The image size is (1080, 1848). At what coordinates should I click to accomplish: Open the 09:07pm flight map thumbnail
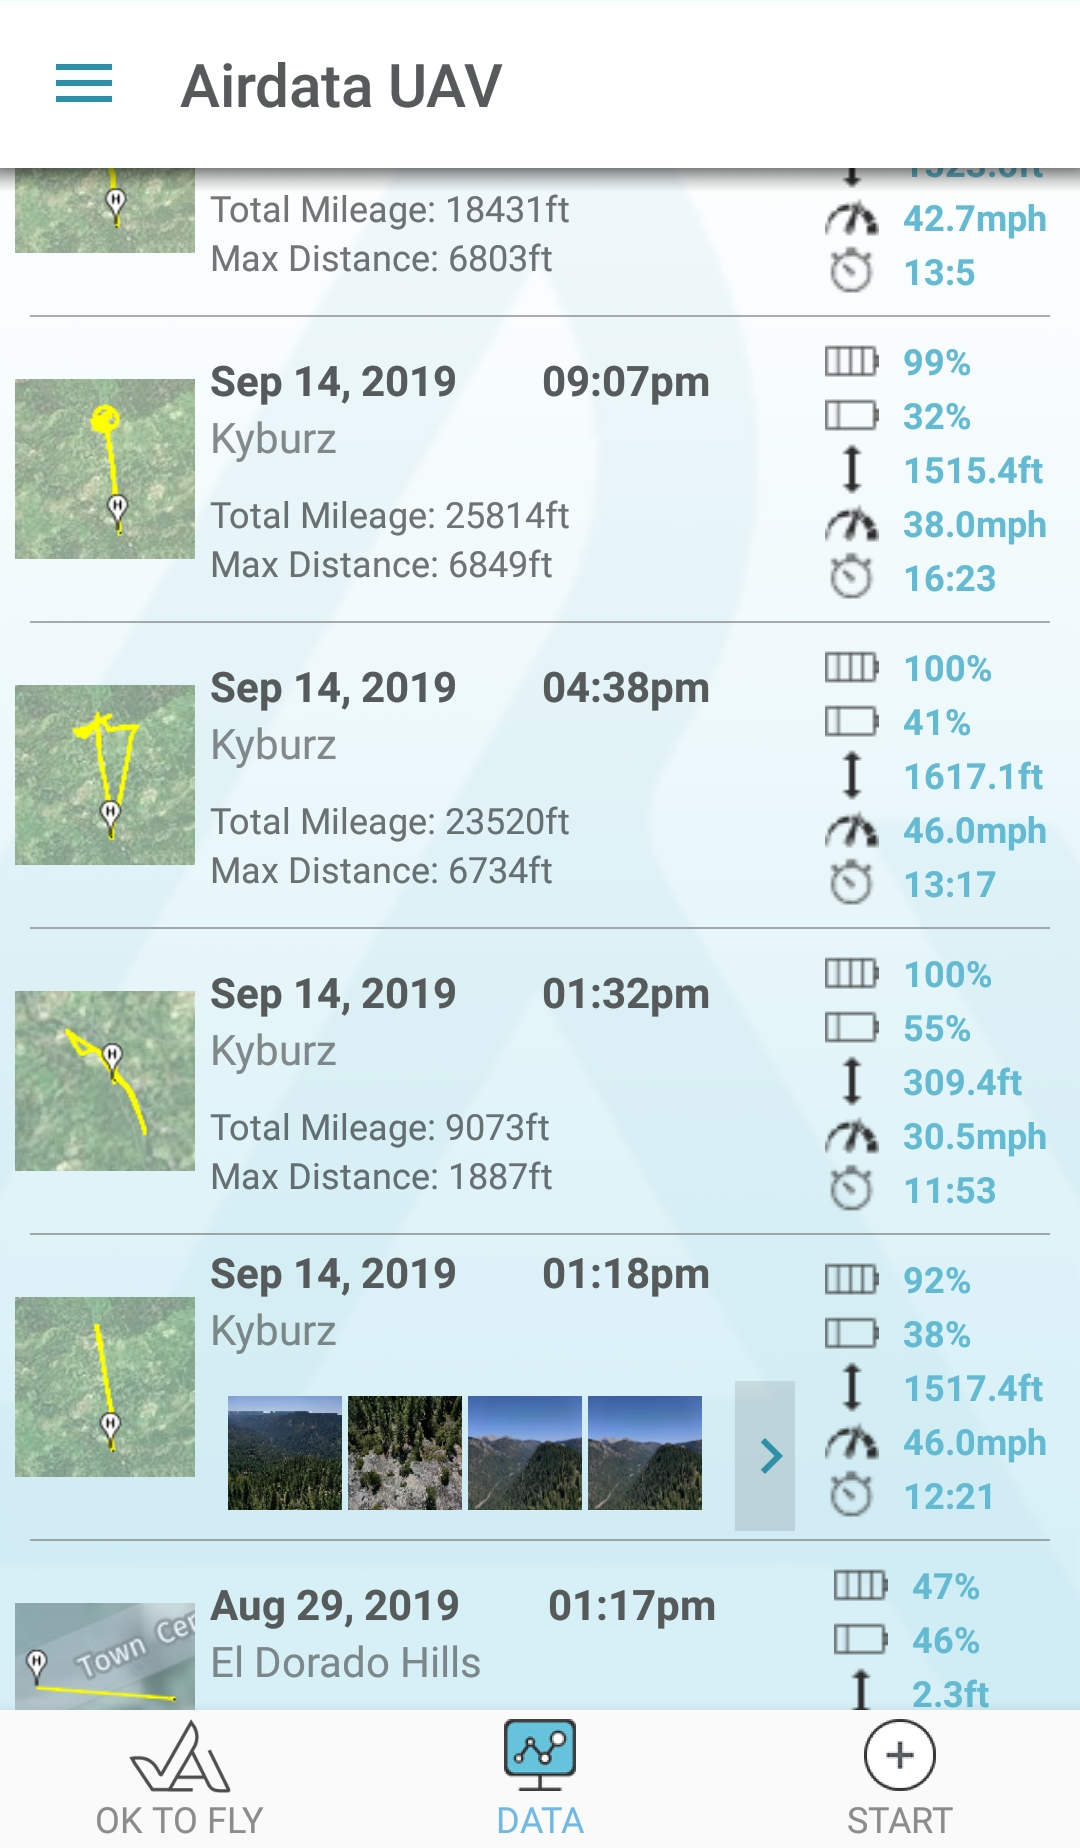(x=105, y=469)
